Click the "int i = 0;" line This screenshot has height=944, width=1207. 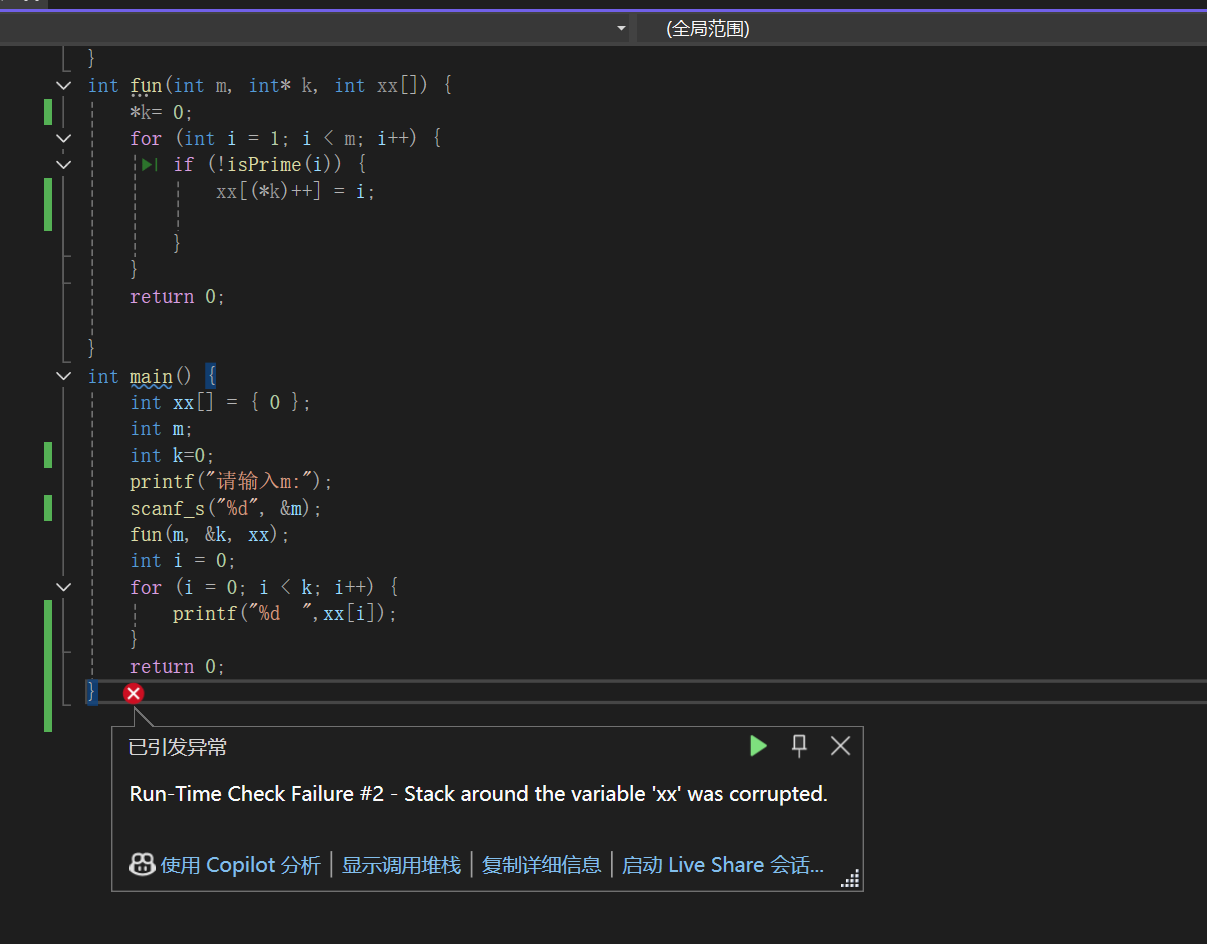[183, 560]
